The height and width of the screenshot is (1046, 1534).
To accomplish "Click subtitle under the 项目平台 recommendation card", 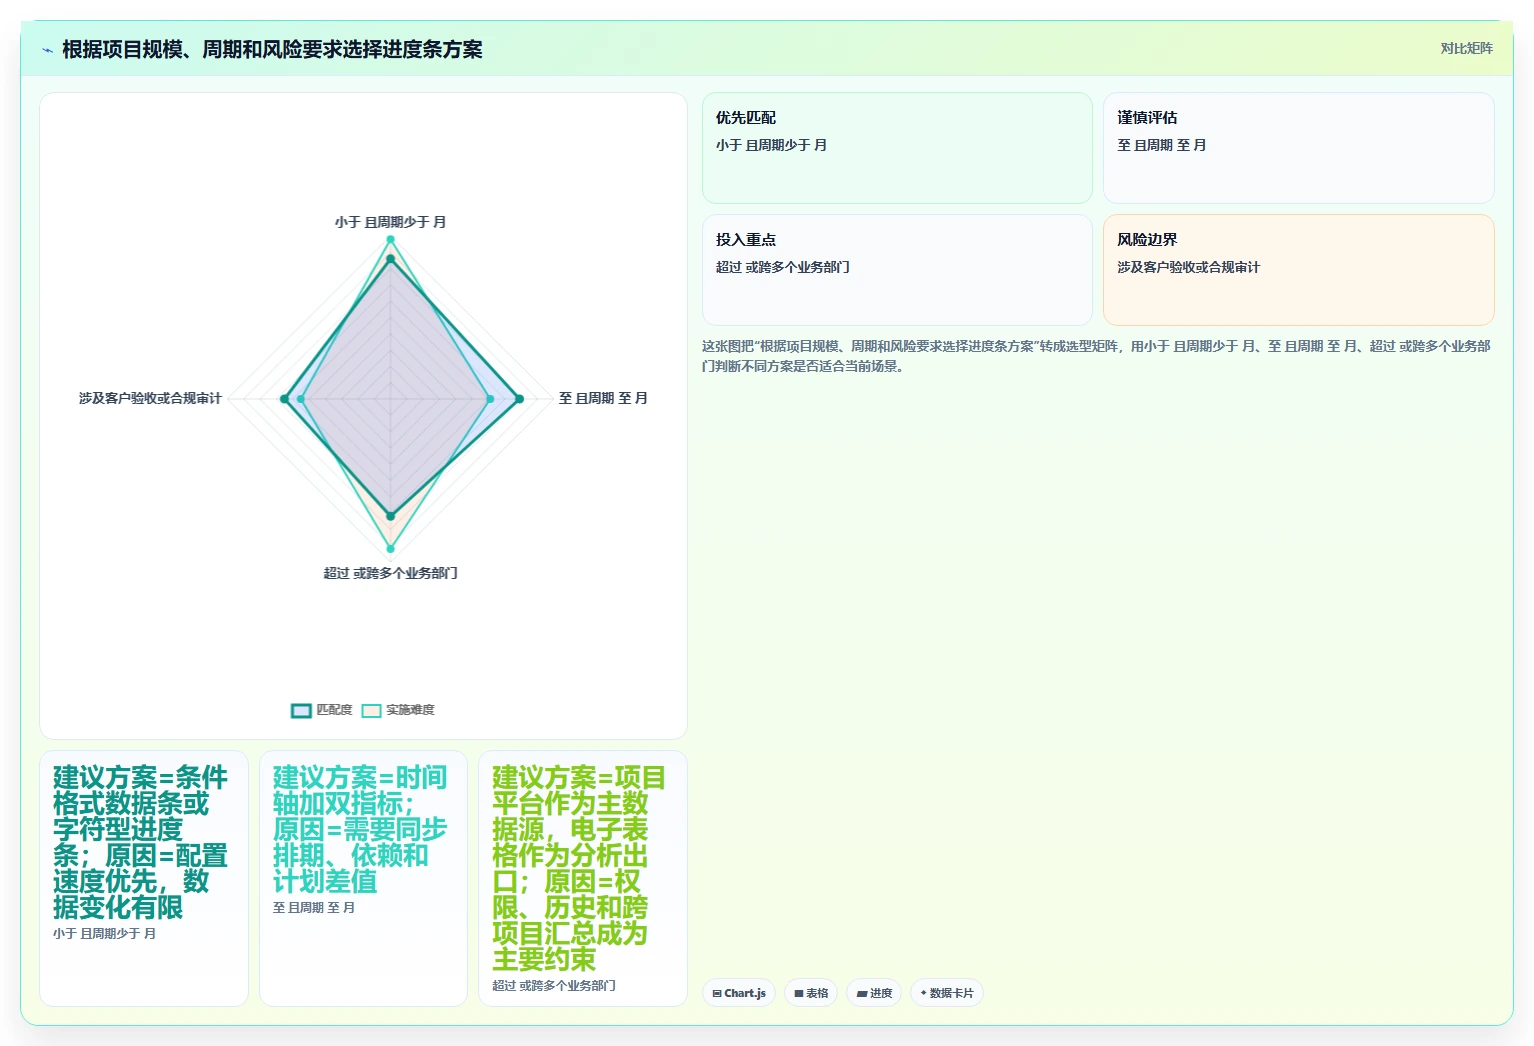I will pos(554,986).
